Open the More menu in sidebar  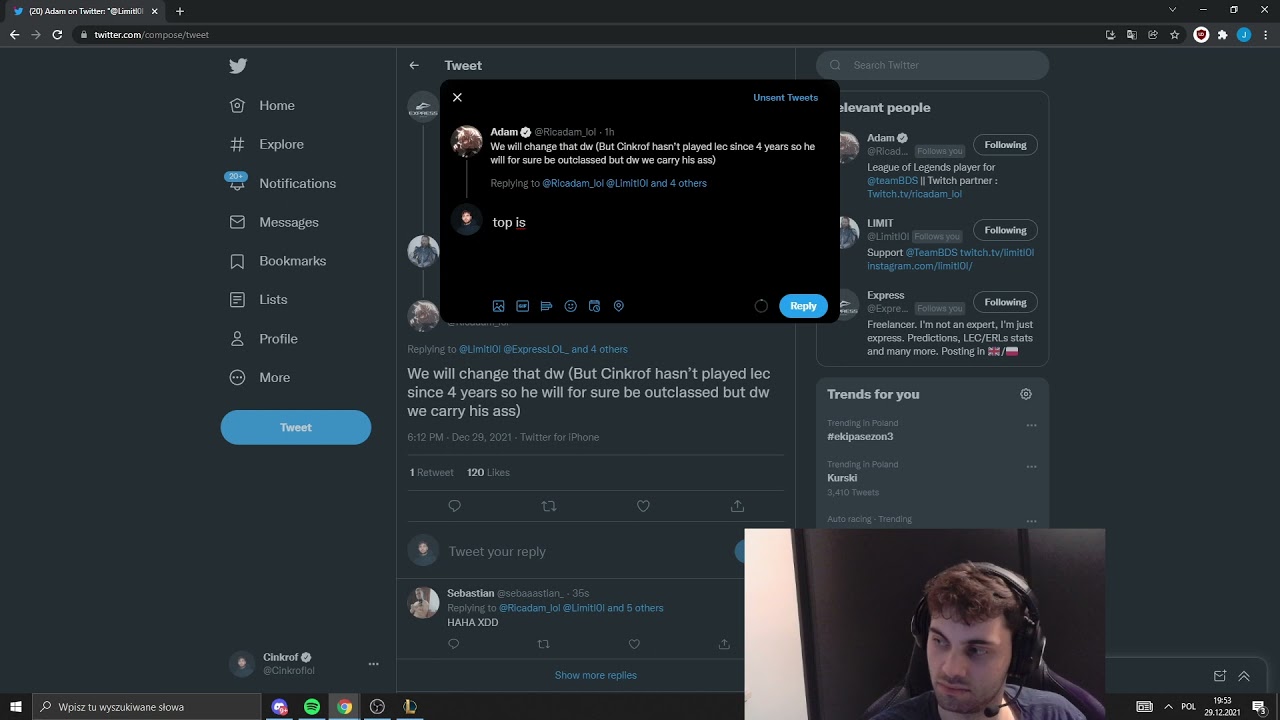(260, 377)
